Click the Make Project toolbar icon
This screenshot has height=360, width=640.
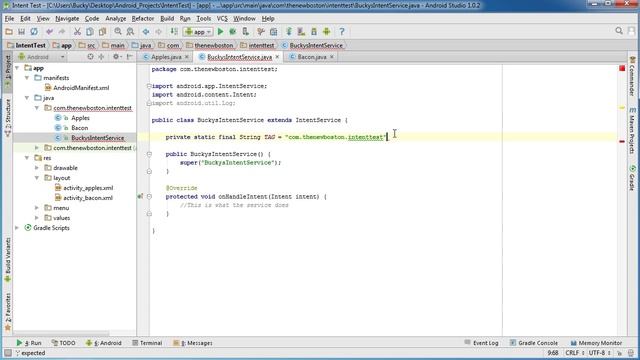pos(174,31)
